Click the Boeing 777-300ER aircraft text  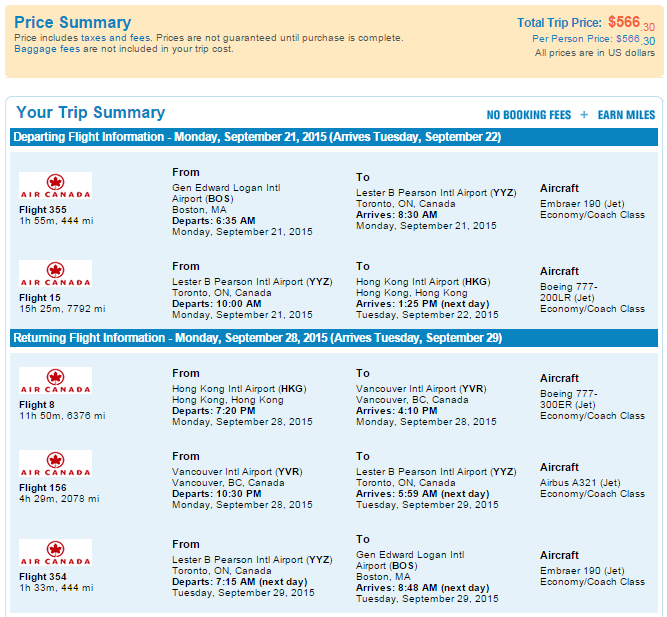point(569,399)
